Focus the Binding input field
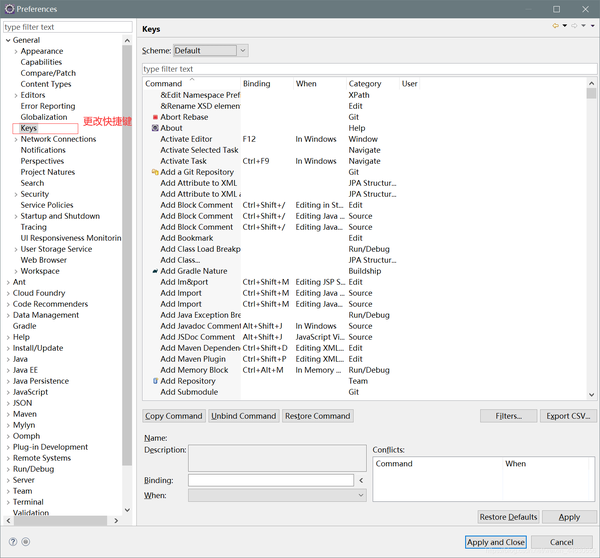Image resolution: width=600 pixels, height=558 pixels. [x=271, y=480]
